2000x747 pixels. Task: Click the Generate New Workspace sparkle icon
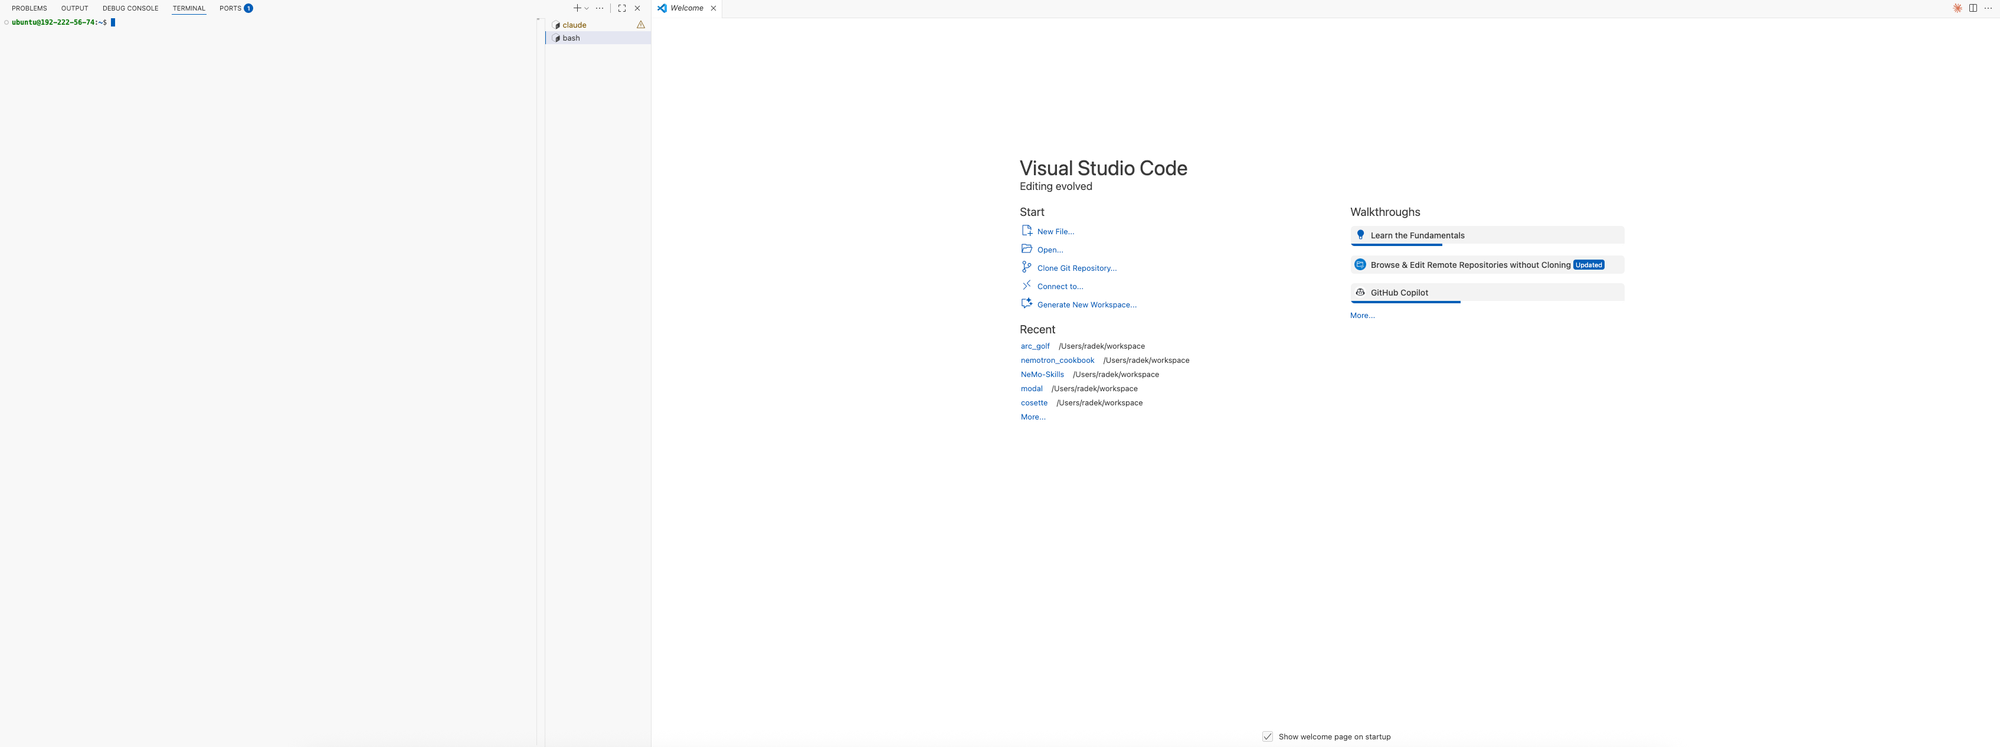[1026, 303]
